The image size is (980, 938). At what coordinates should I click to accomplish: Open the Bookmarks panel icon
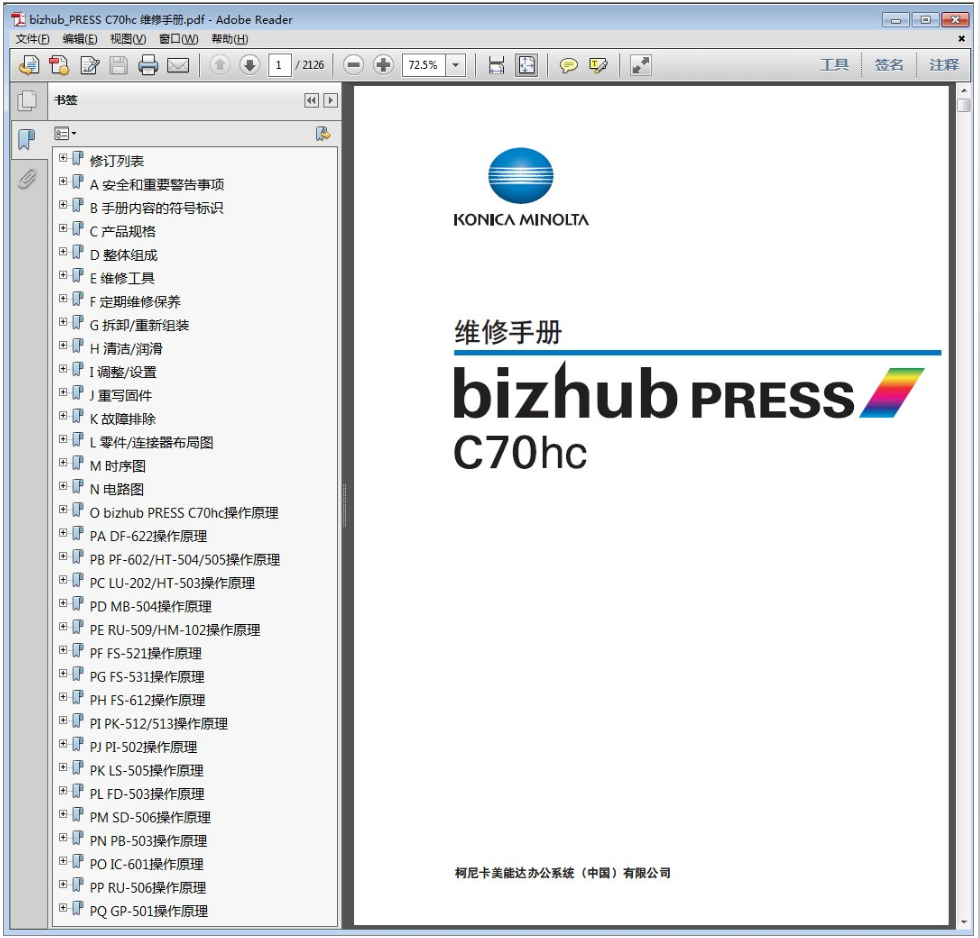[x=27, y=139]
